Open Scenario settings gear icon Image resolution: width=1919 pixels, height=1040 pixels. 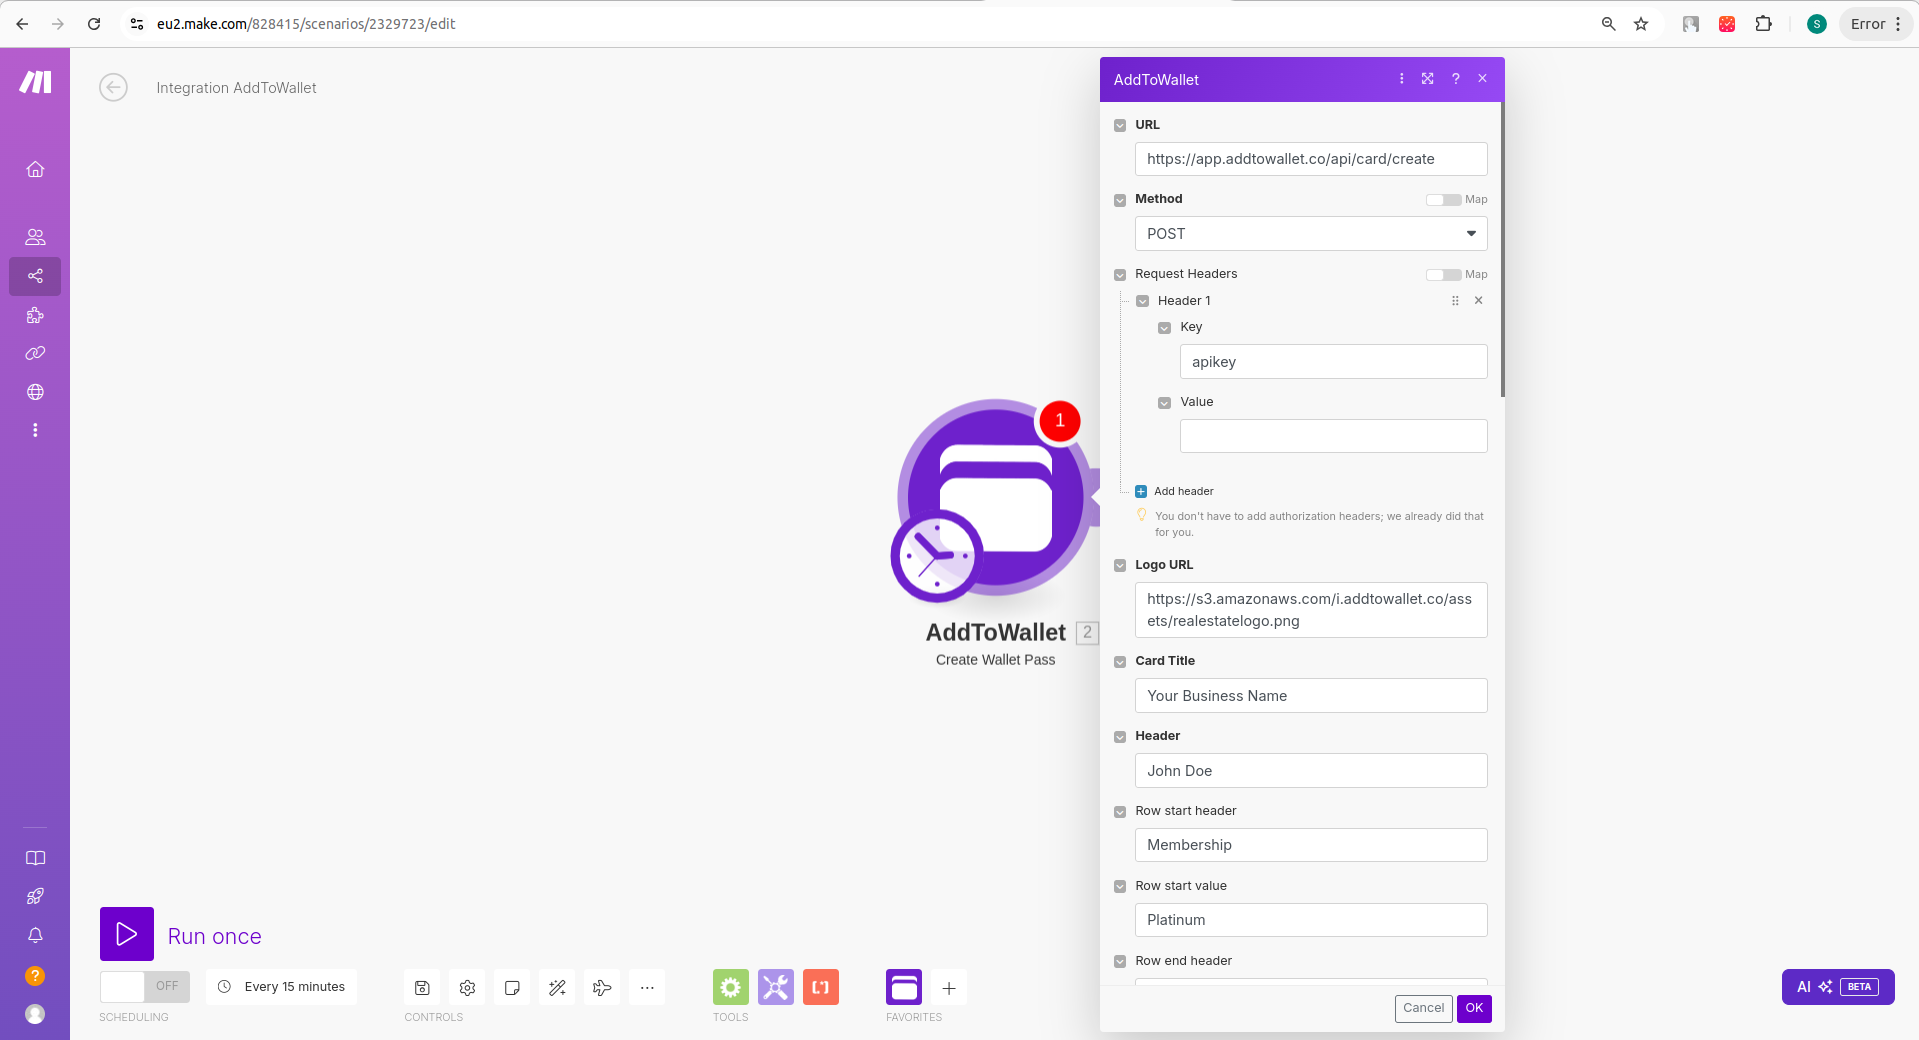pos(467,988)
